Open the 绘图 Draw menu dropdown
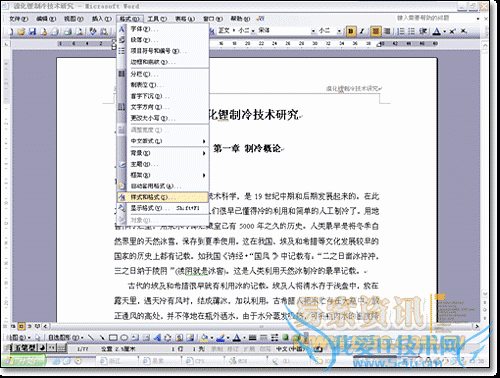 20,338
